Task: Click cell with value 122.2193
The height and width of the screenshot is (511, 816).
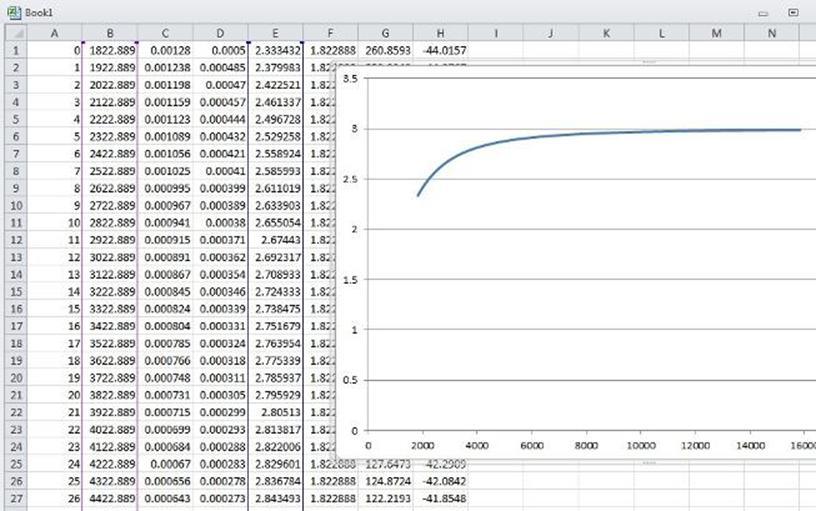Action: click(385, 497)
